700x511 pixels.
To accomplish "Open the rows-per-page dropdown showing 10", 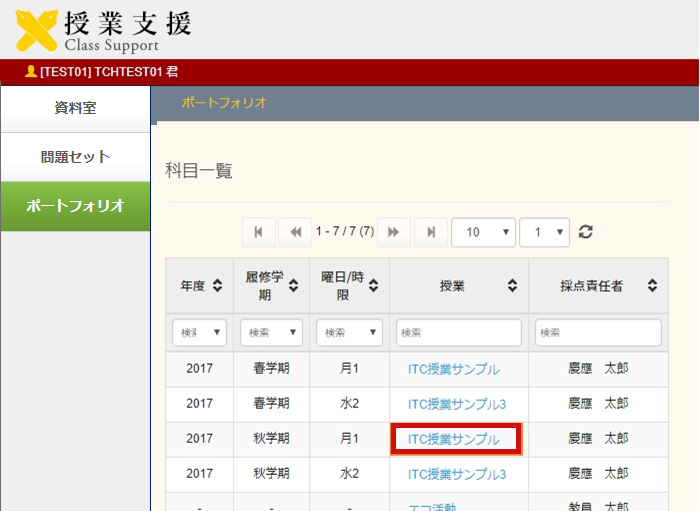I will [483, 232].
